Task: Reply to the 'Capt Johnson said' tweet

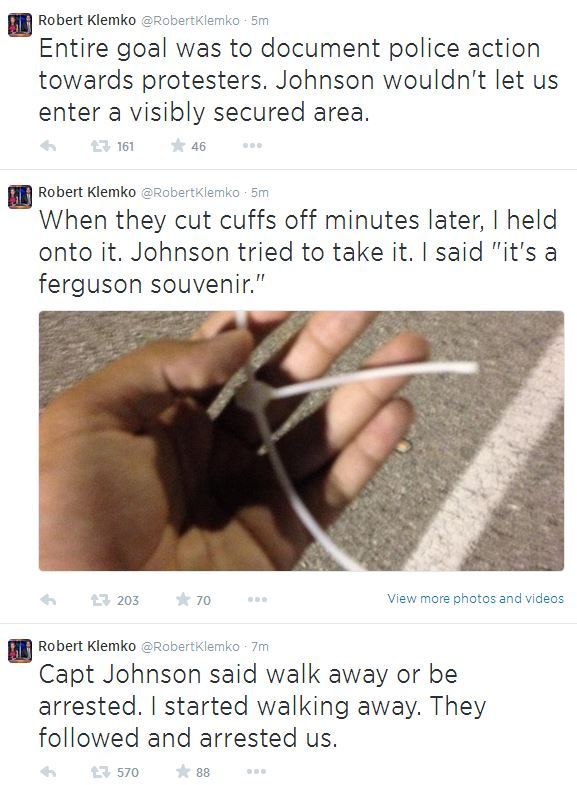Action: [x=48, y=772]
